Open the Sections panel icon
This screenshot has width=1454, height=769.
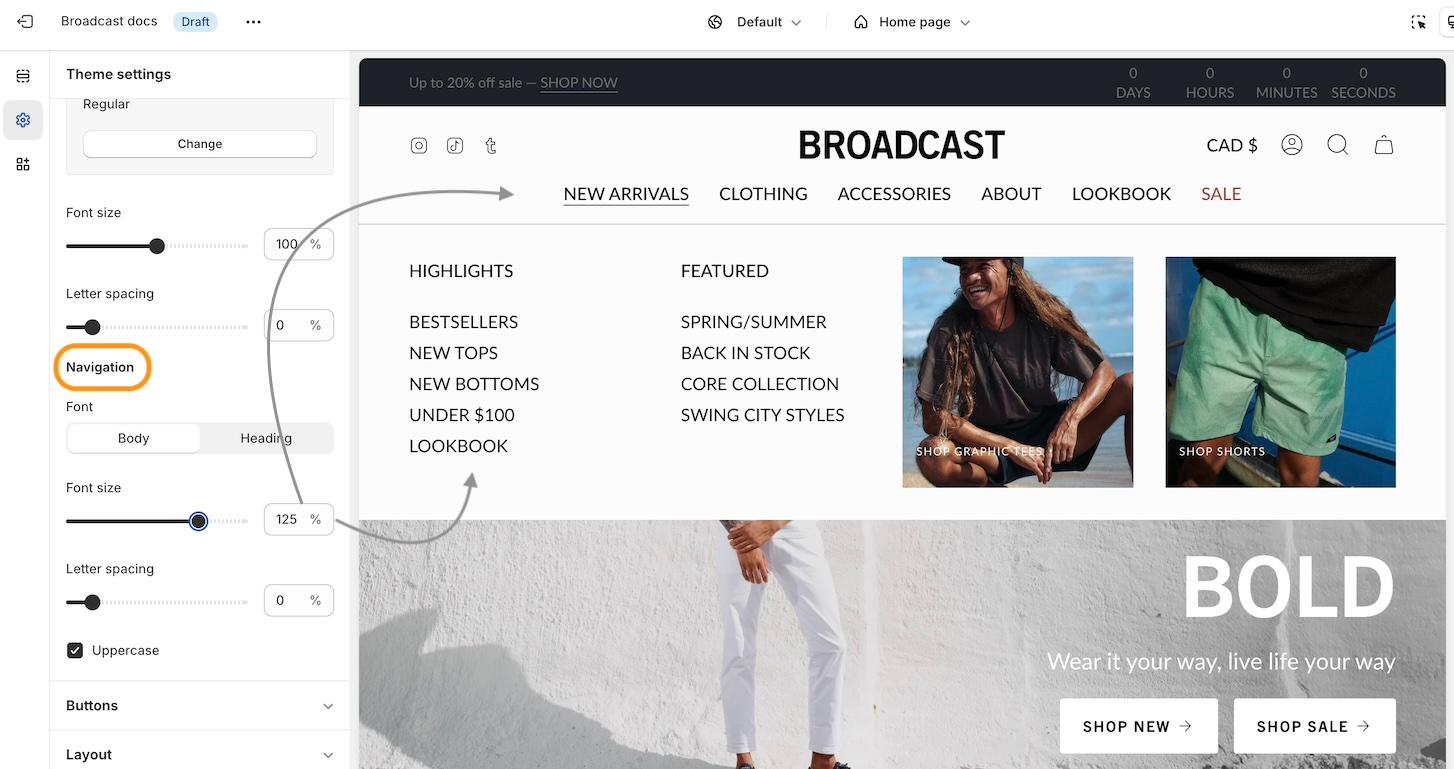[x=23, y=76]
